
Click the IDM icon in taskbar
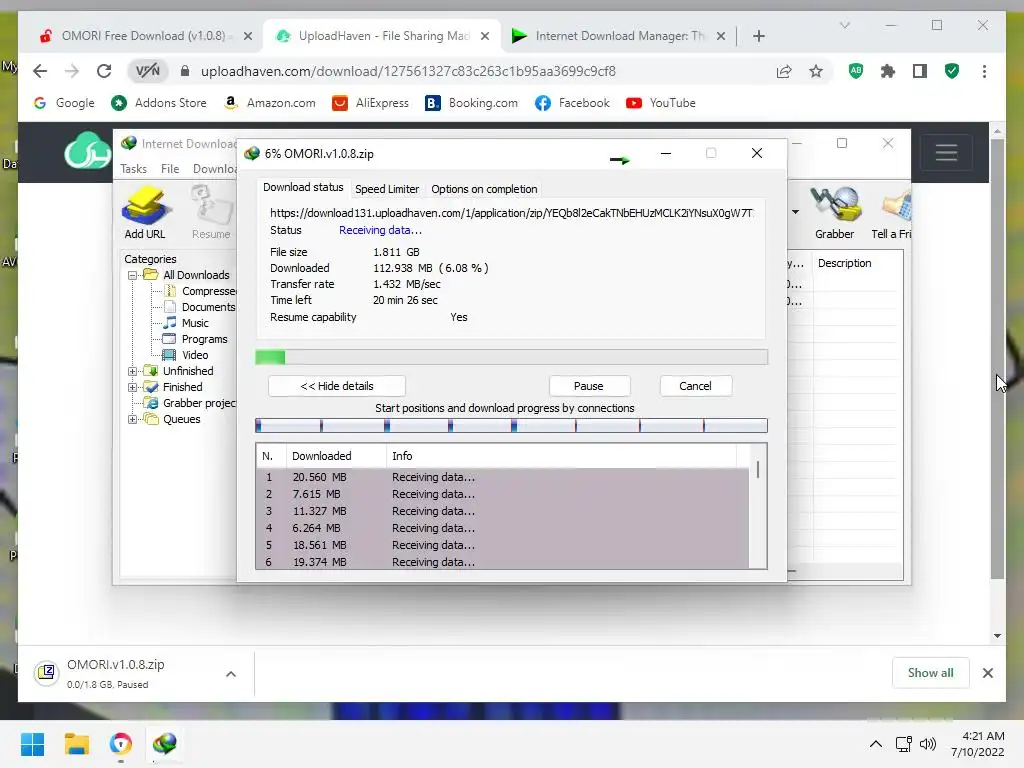click(x=165, y=744)
